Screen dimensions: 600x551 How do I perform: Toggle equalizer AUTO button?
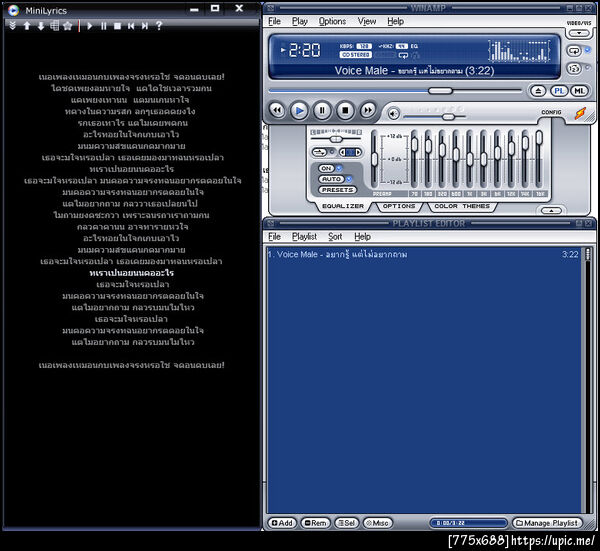(x=331, y=179)
